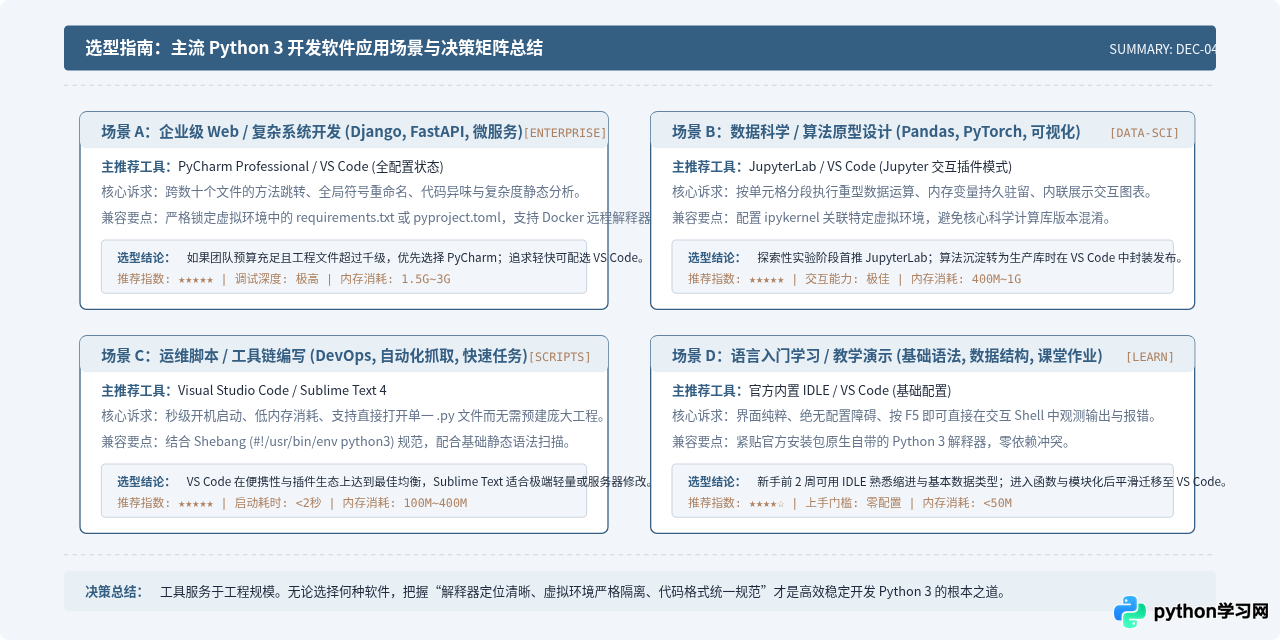Screen dimensions: 1280x640
Task: Click the line "跨数十个文件的方法跳转" core demand
Action: point(341,192)
